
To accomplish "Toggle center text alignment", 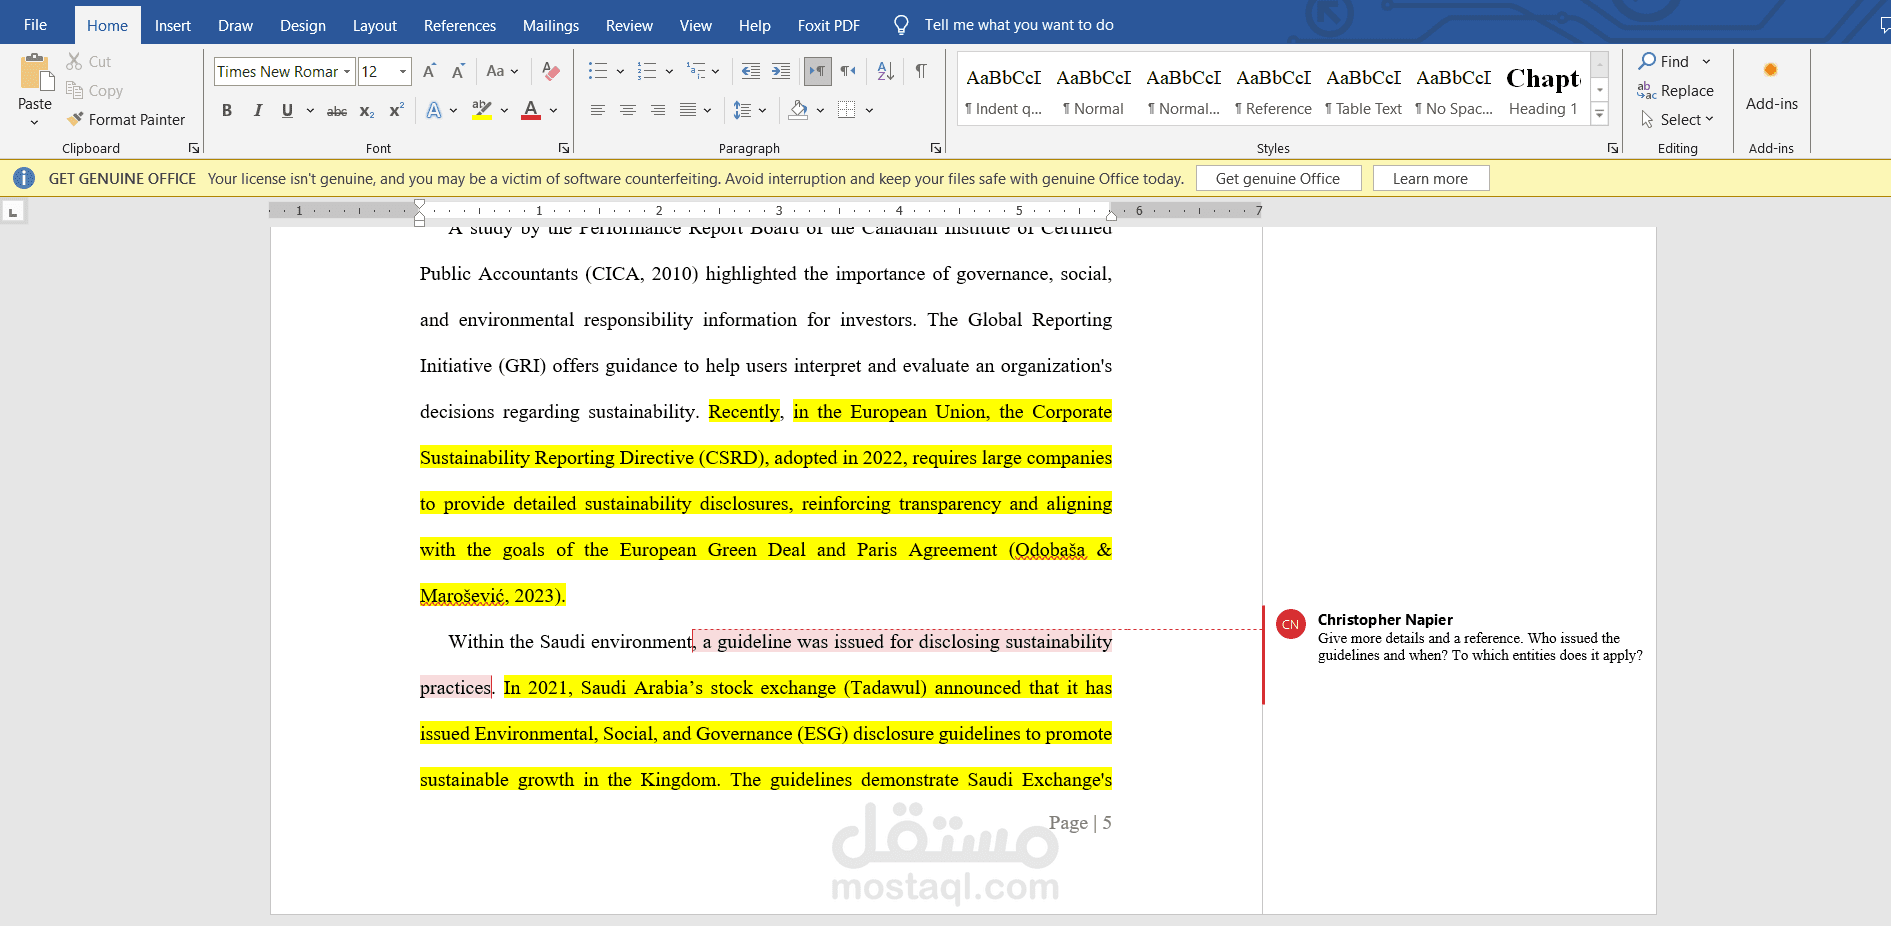I will click(x=628, y=110).
